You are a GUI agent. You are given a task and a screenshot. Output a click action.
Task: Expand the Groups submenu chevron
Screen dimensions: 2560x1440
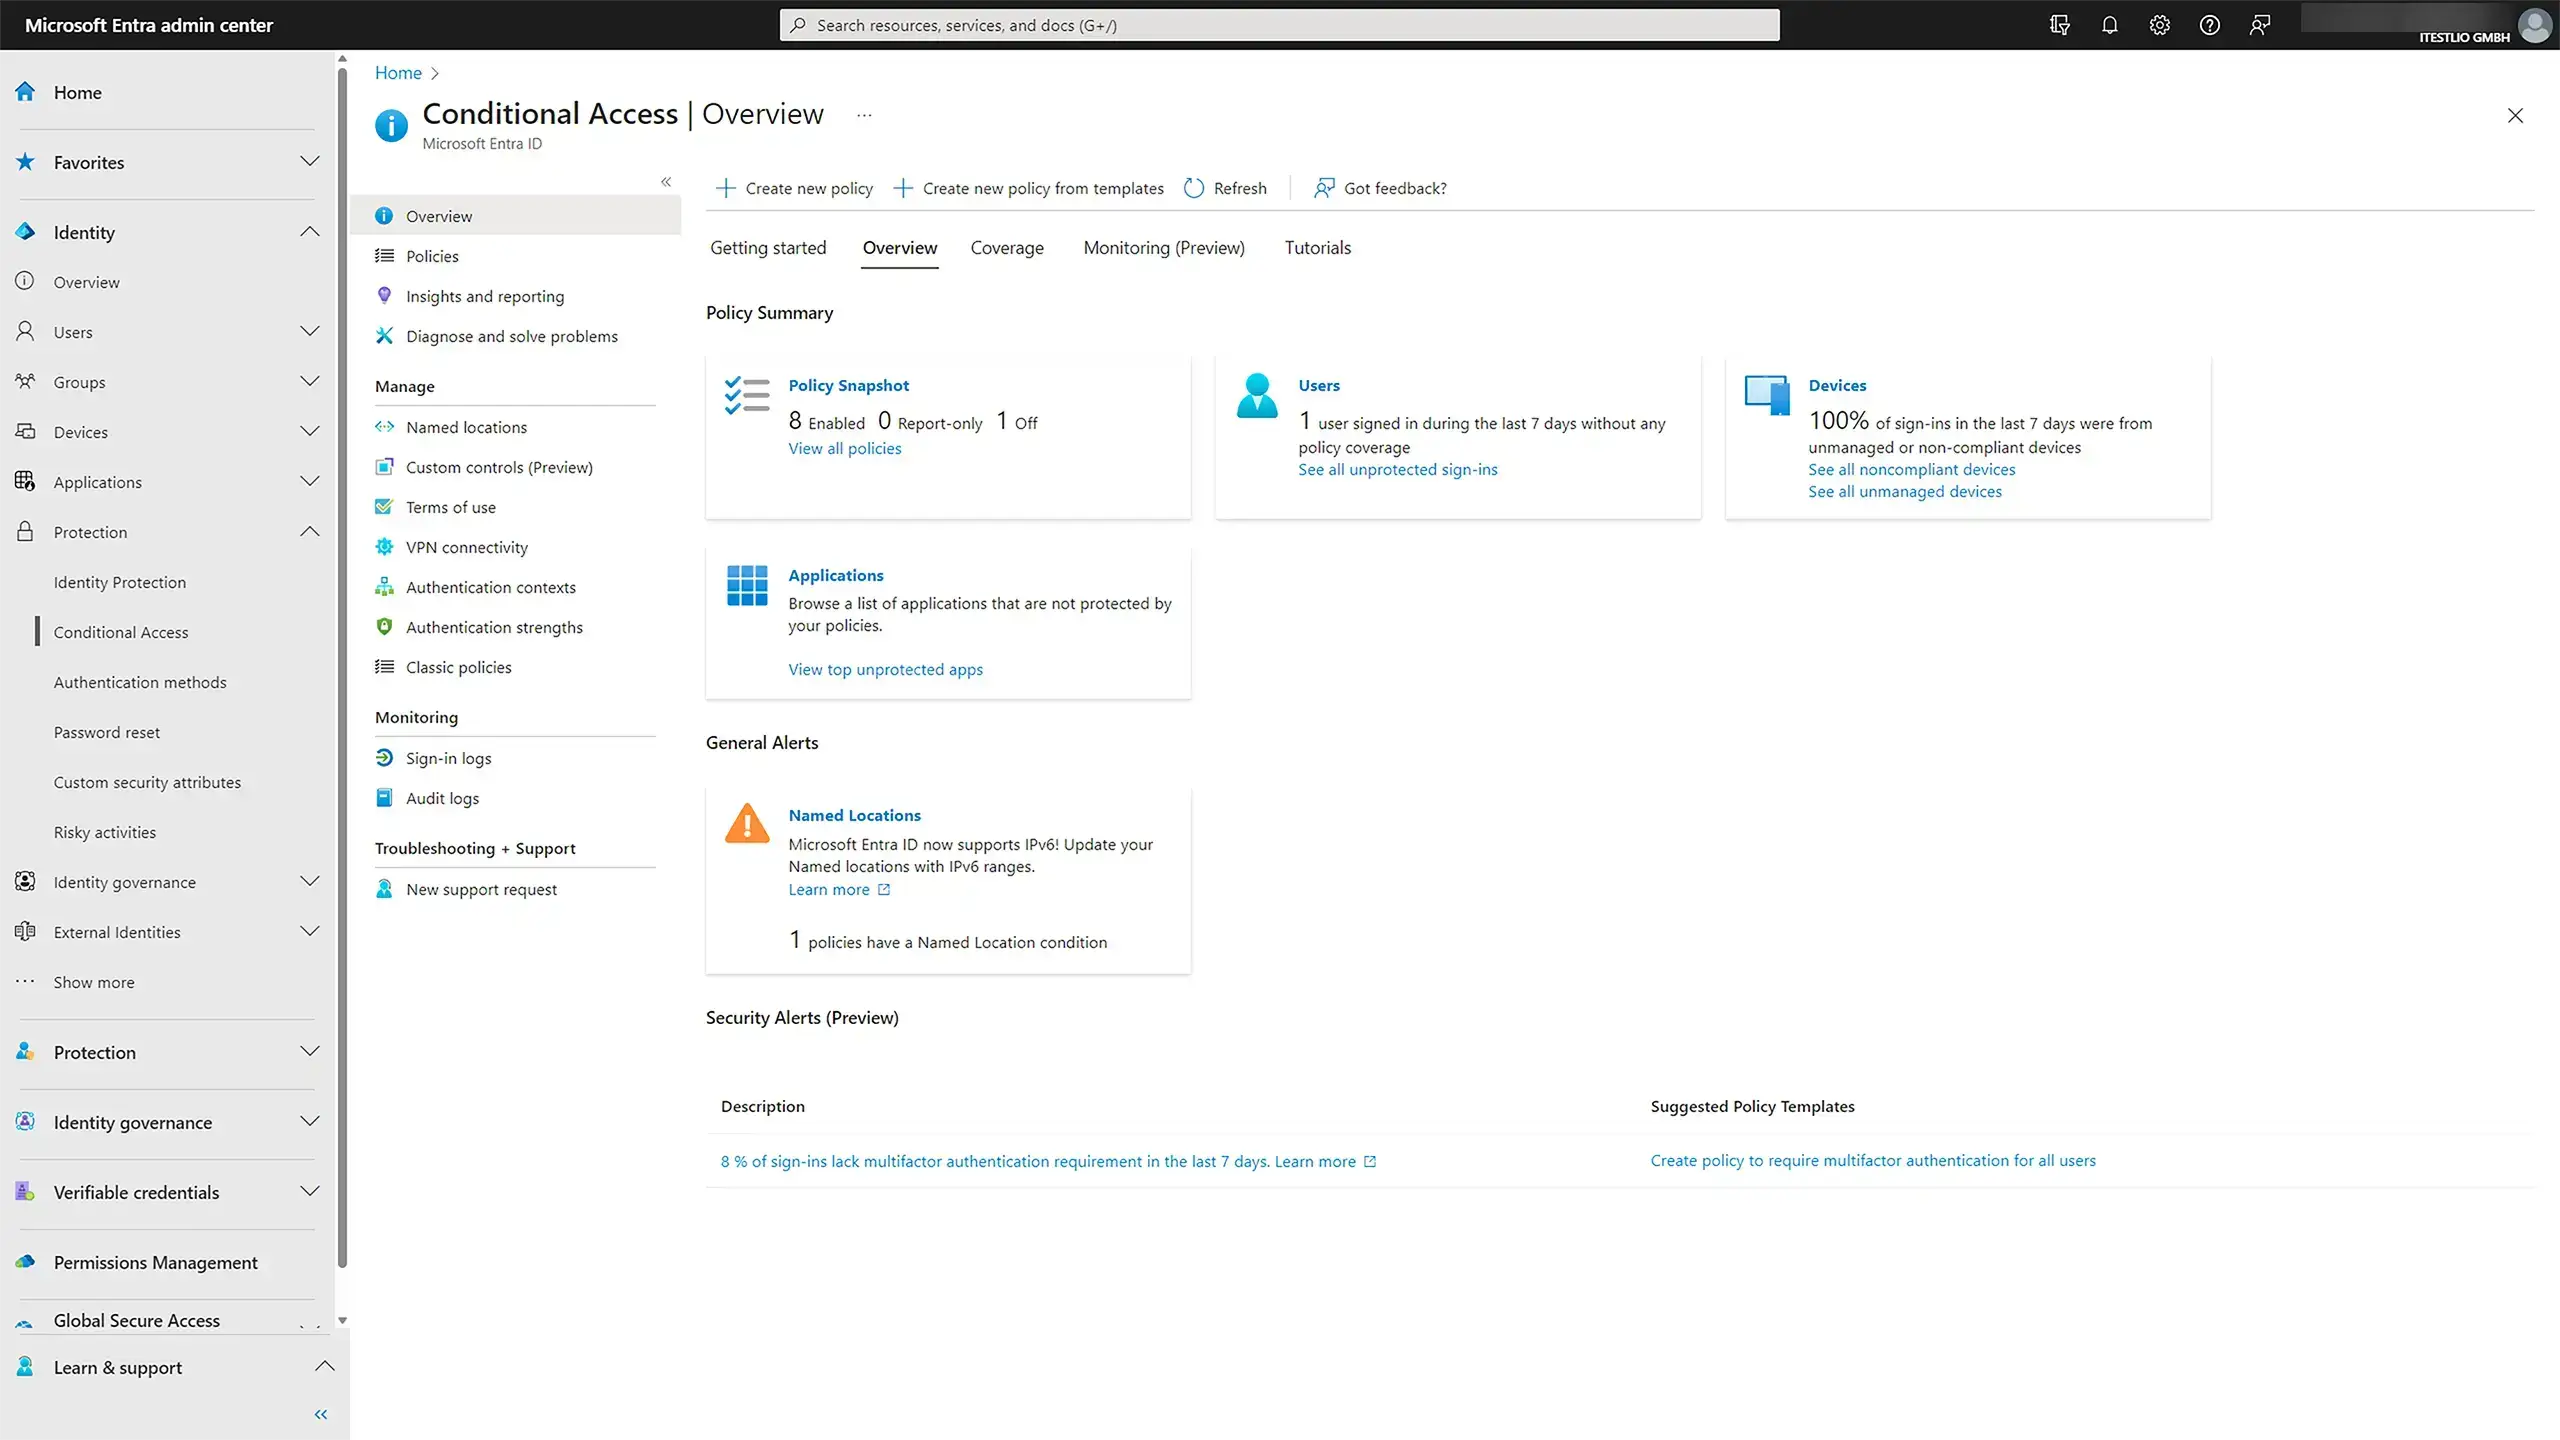click(x=310, y=382)
